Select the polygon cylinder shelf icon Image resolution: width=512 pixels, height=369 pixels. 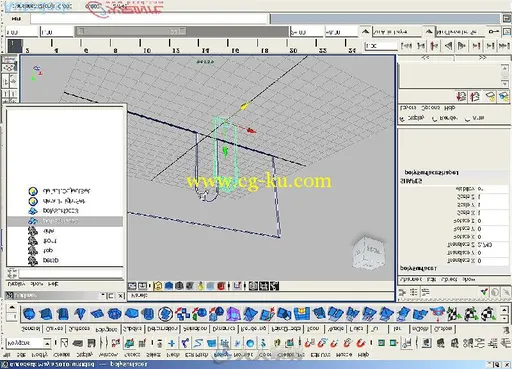click(63, 314)
